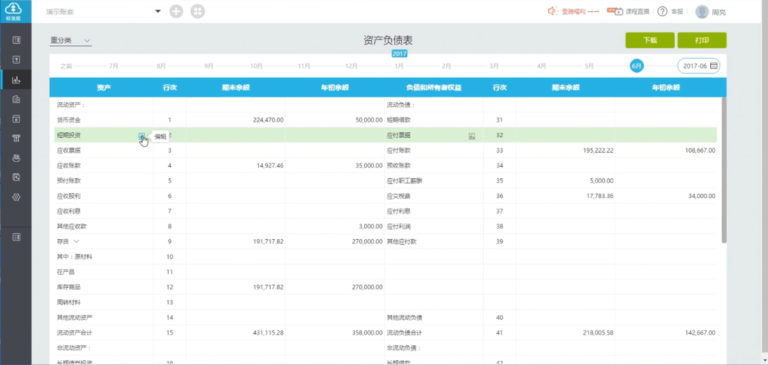This screenshot has height=365, width=768.
Task: Collapse the 存货 row chevron
Action: (x=76, y=242)
